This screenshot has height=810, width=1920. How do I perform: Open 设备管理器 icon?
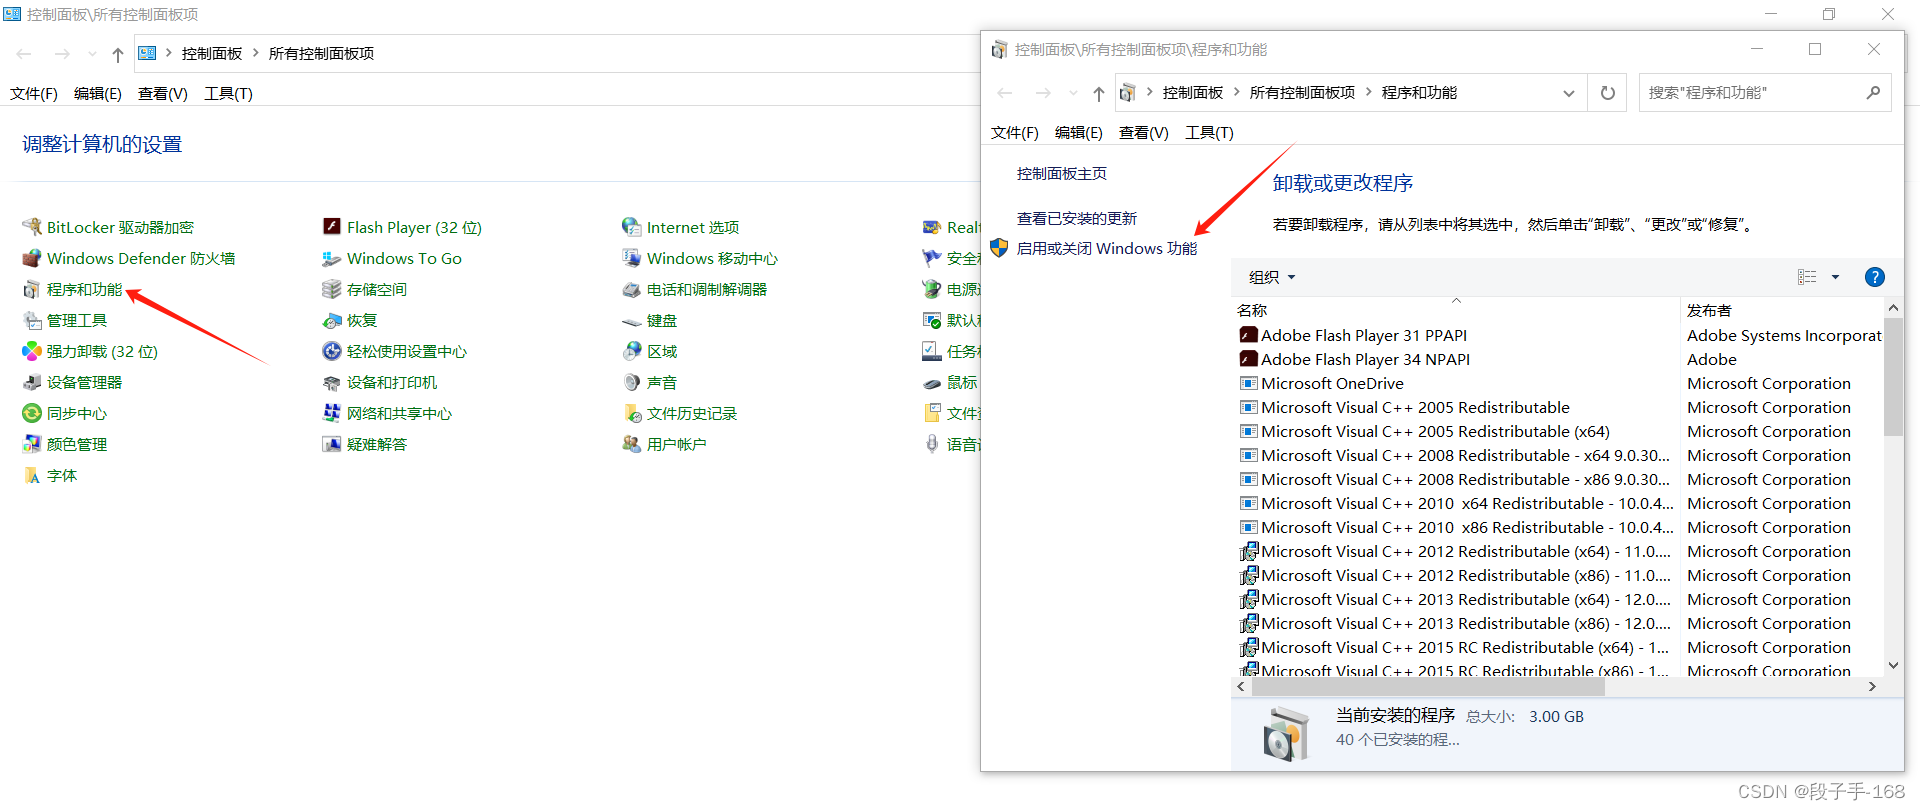tap(32, 382)
